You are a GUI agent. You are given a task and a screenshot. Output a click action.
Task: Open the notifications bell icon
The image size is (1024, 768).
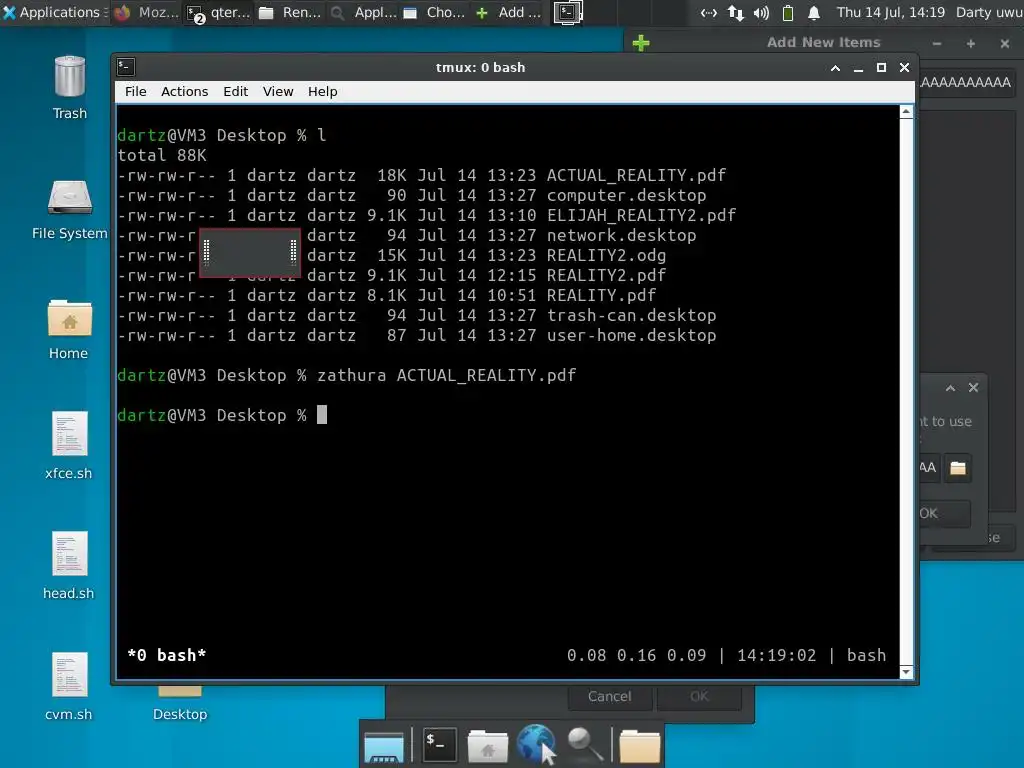(814, 12)
